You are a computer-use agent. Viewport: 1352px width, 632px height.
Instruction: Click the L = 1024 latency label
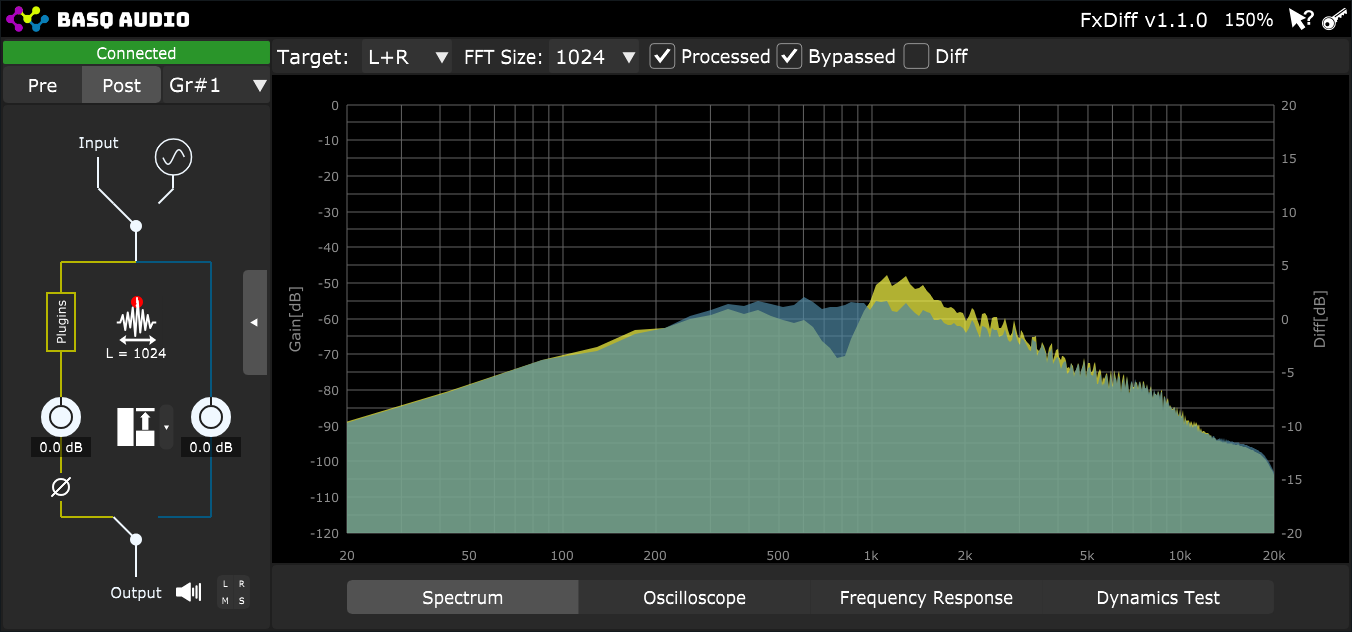(136, 353)
